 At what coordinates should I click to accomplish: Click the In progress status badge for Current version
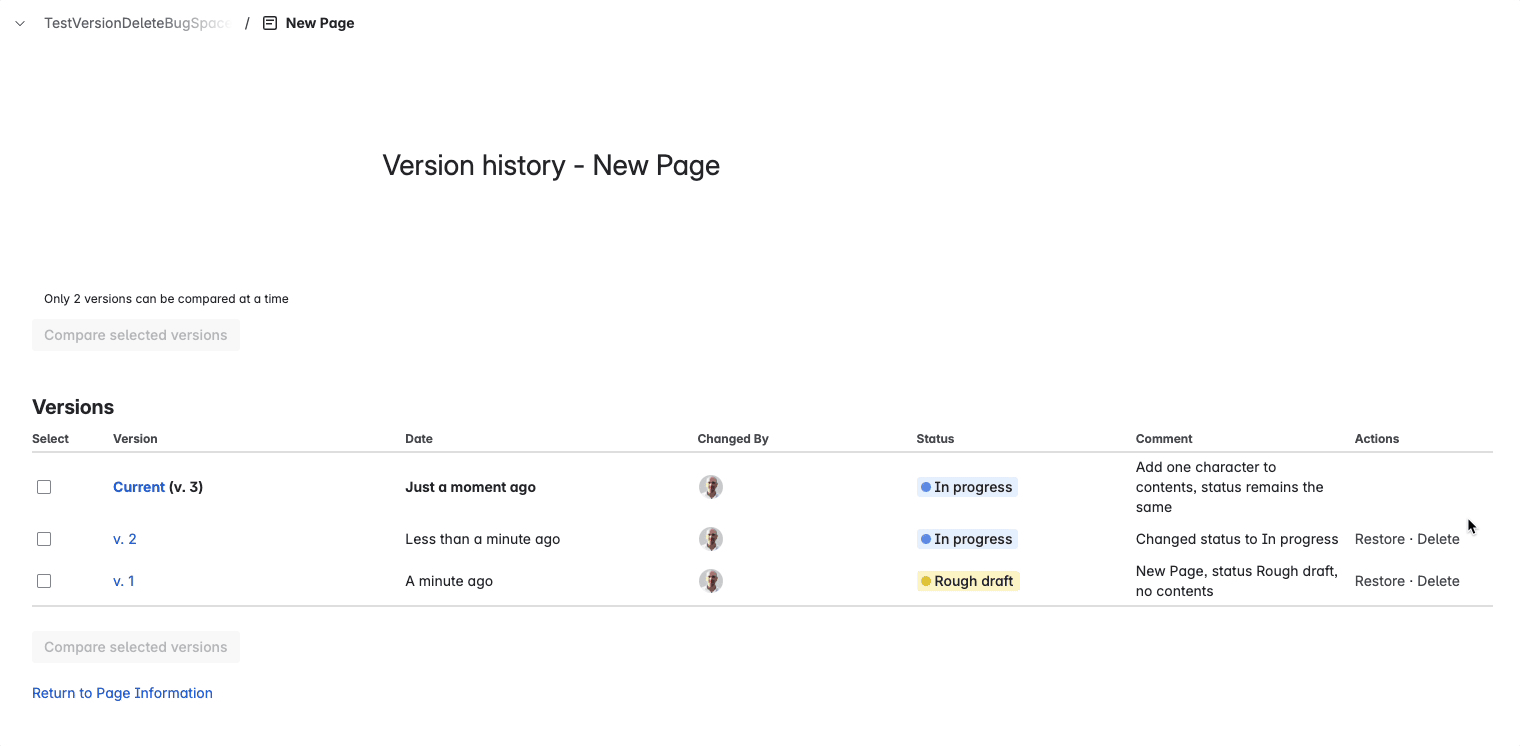click(x=967, y=487)
